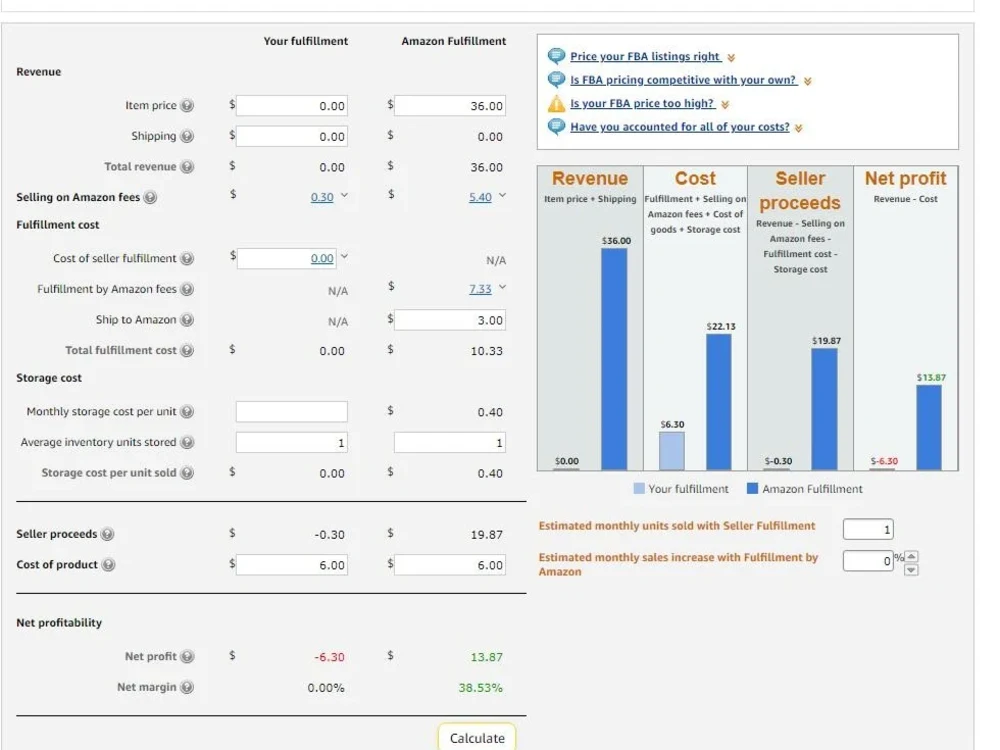The width and height of the screenshot is (1000, 750).
Task: Open Is your FBA price too high link
Action: click(642, 103)
